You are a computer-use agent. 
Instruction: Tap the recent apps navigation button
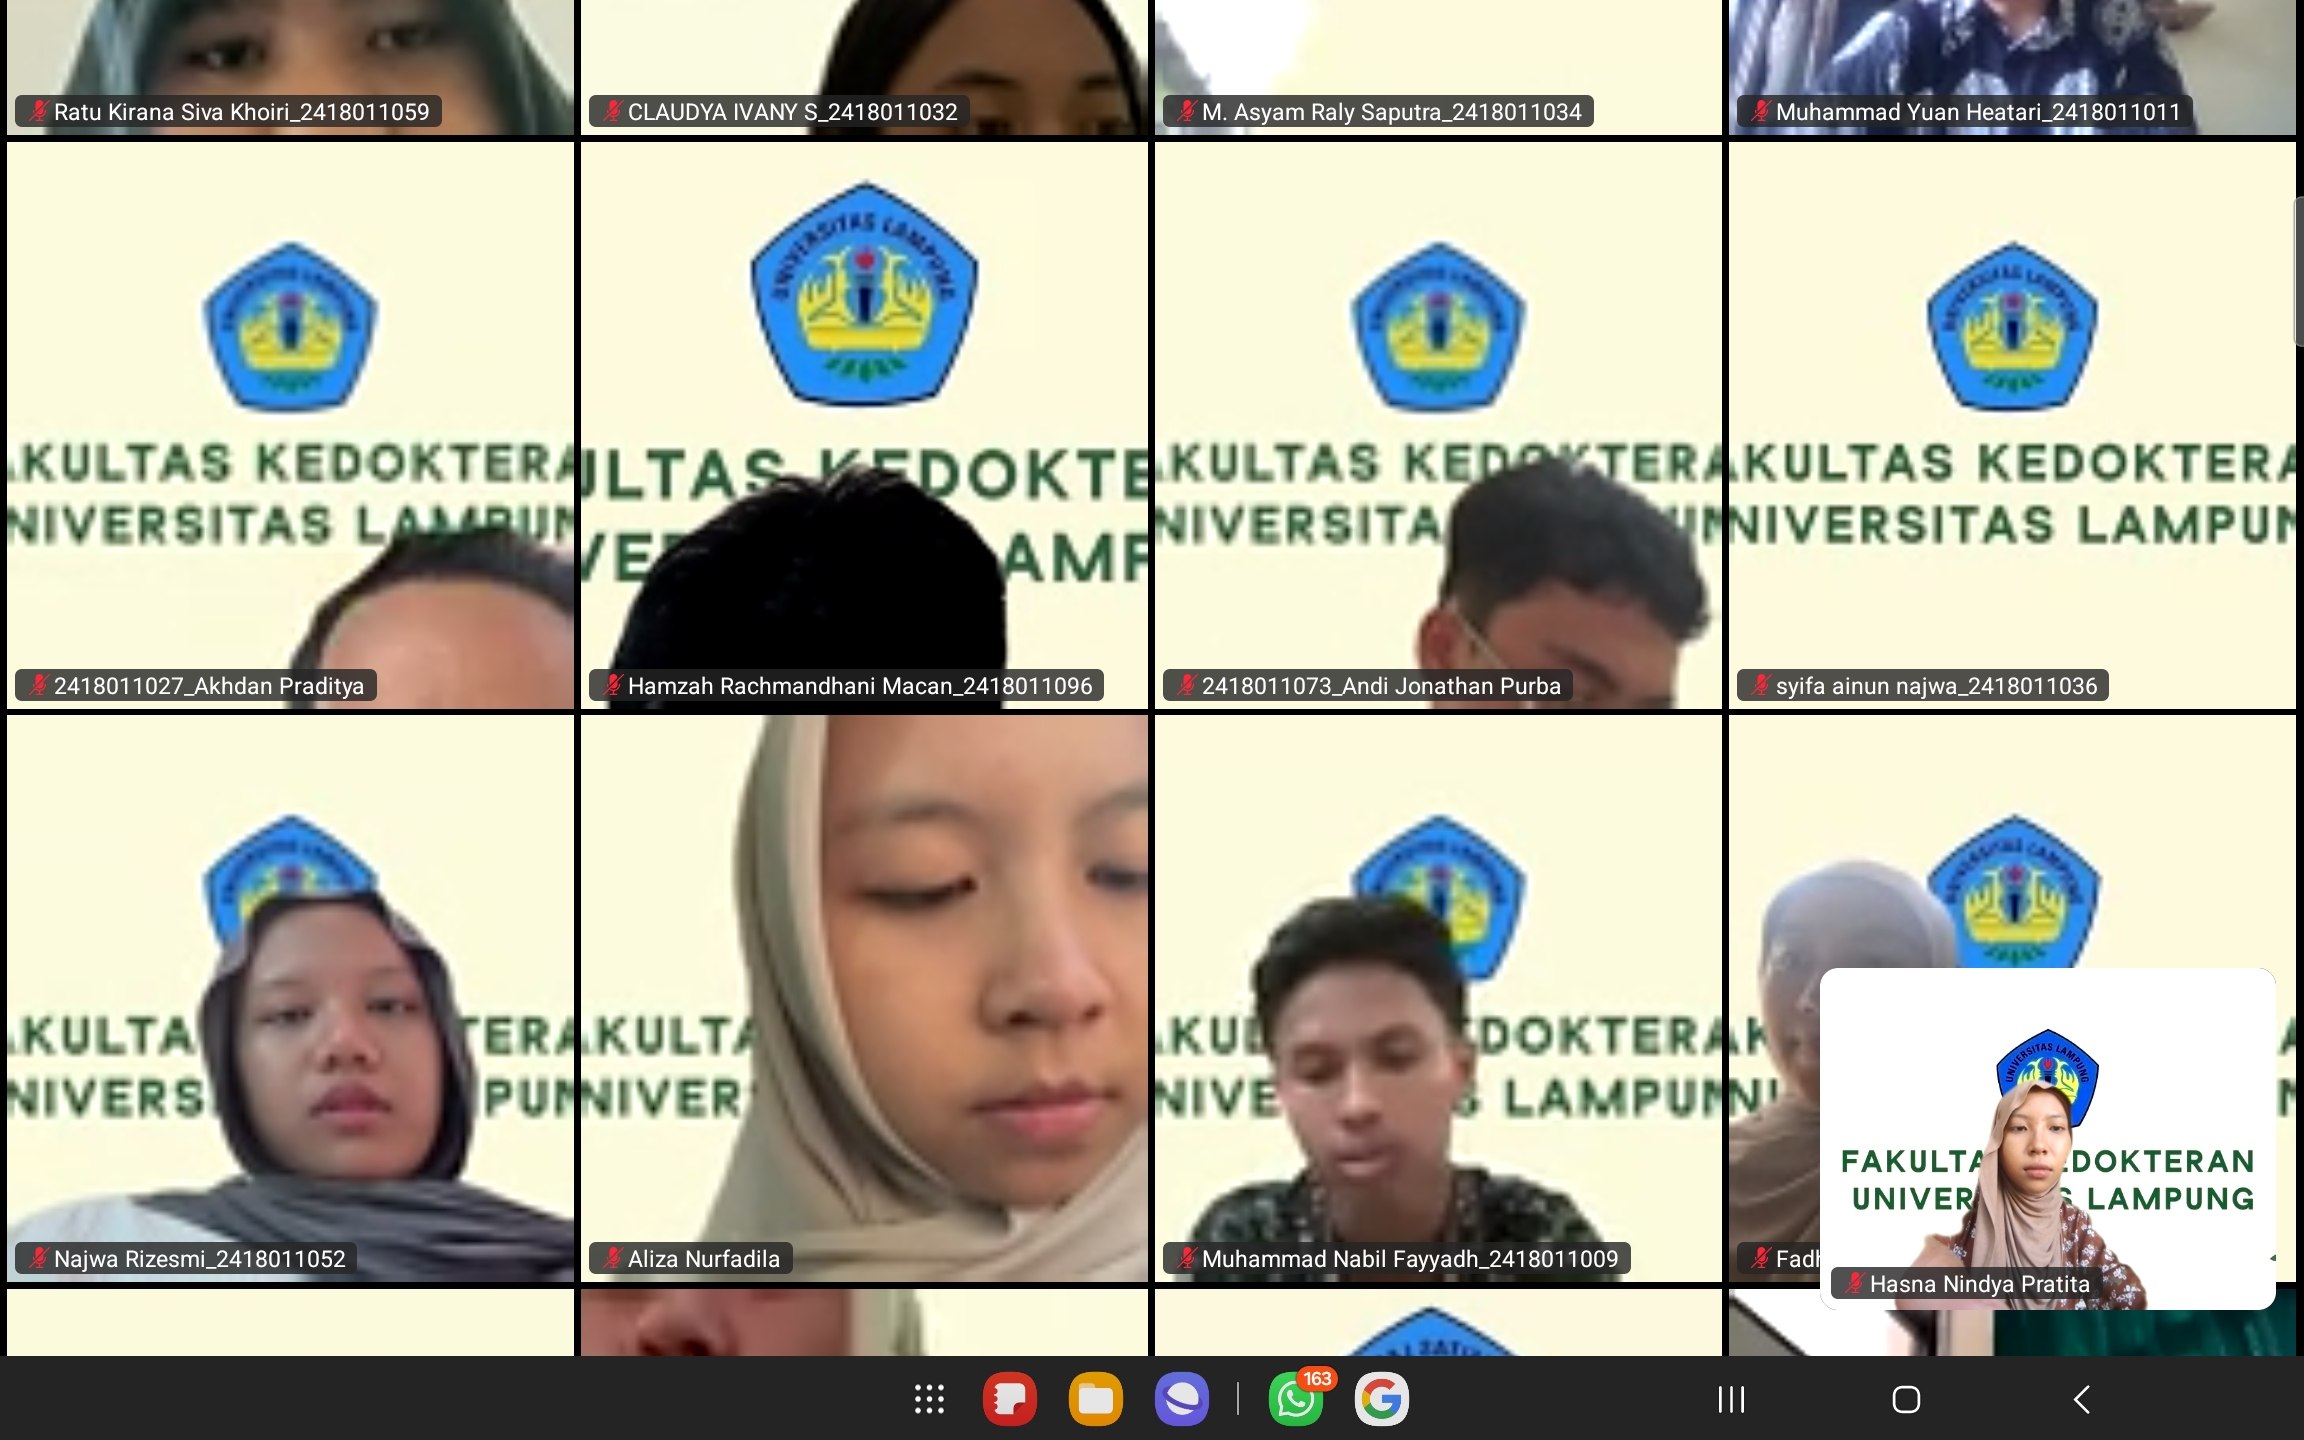point(1731,1399)
